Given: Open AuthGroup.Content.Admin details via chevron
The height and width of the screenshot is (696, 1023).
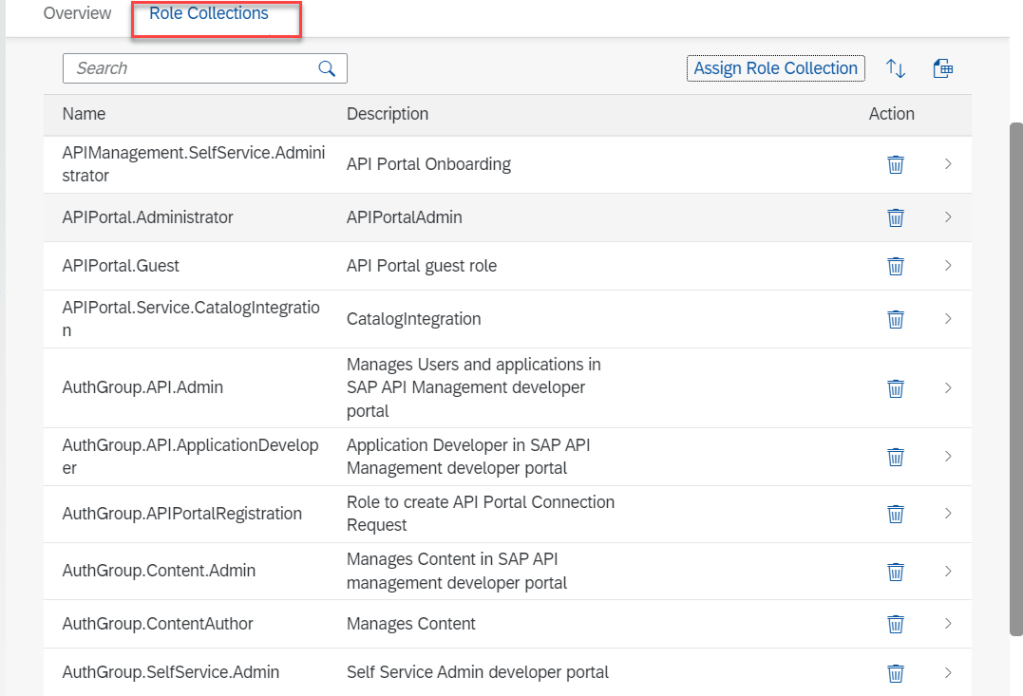Looking at the screenshot, I should click(x=947, y=571).
